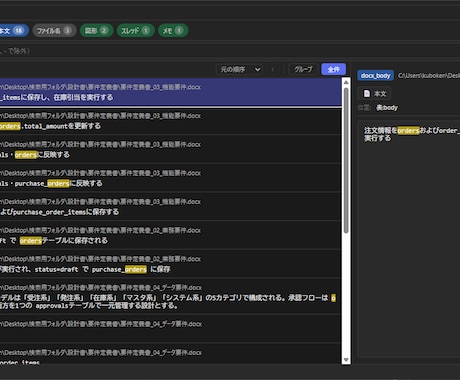Click the 本文 document button in preview

375,94
